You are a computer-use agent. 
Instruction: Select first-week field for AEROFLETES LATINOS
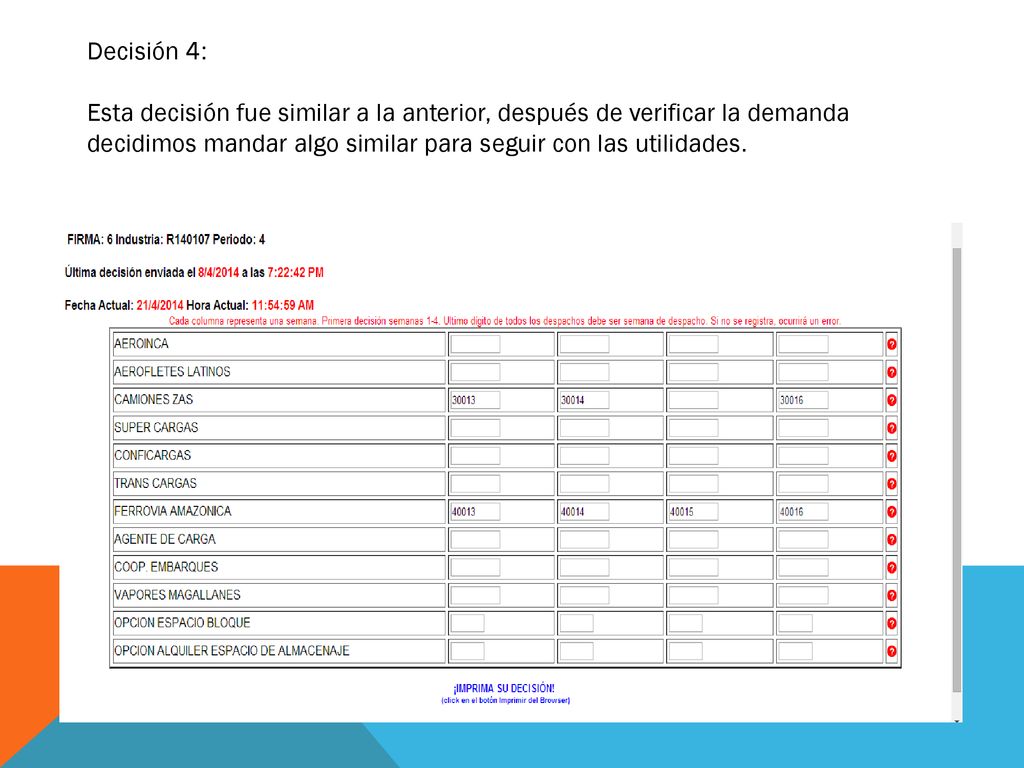click(475, 372)
